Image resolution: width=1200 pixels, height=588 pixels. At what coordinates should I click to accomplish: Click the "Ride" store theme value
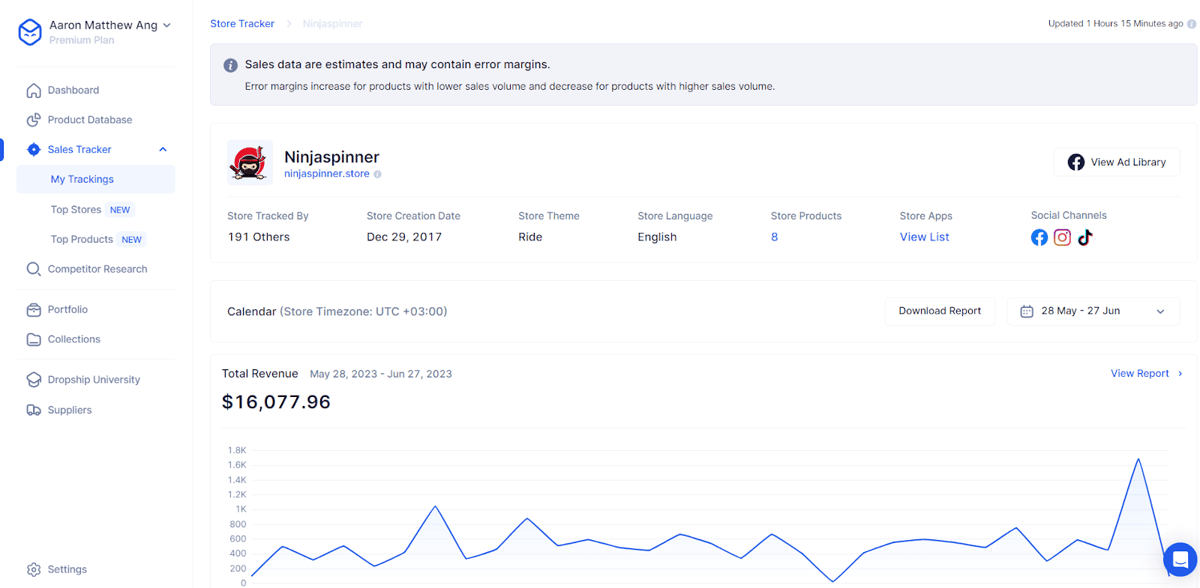coord(530,237)
